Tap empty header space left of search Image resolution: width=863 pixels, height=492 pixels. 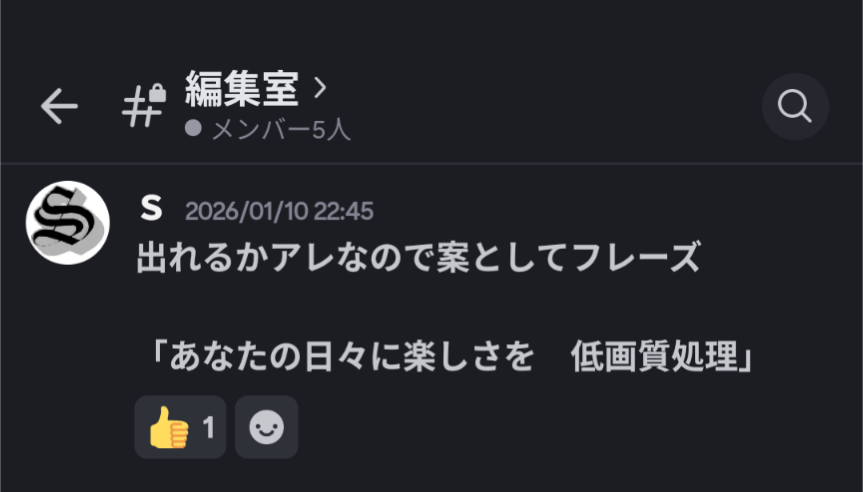click(550, 106)
